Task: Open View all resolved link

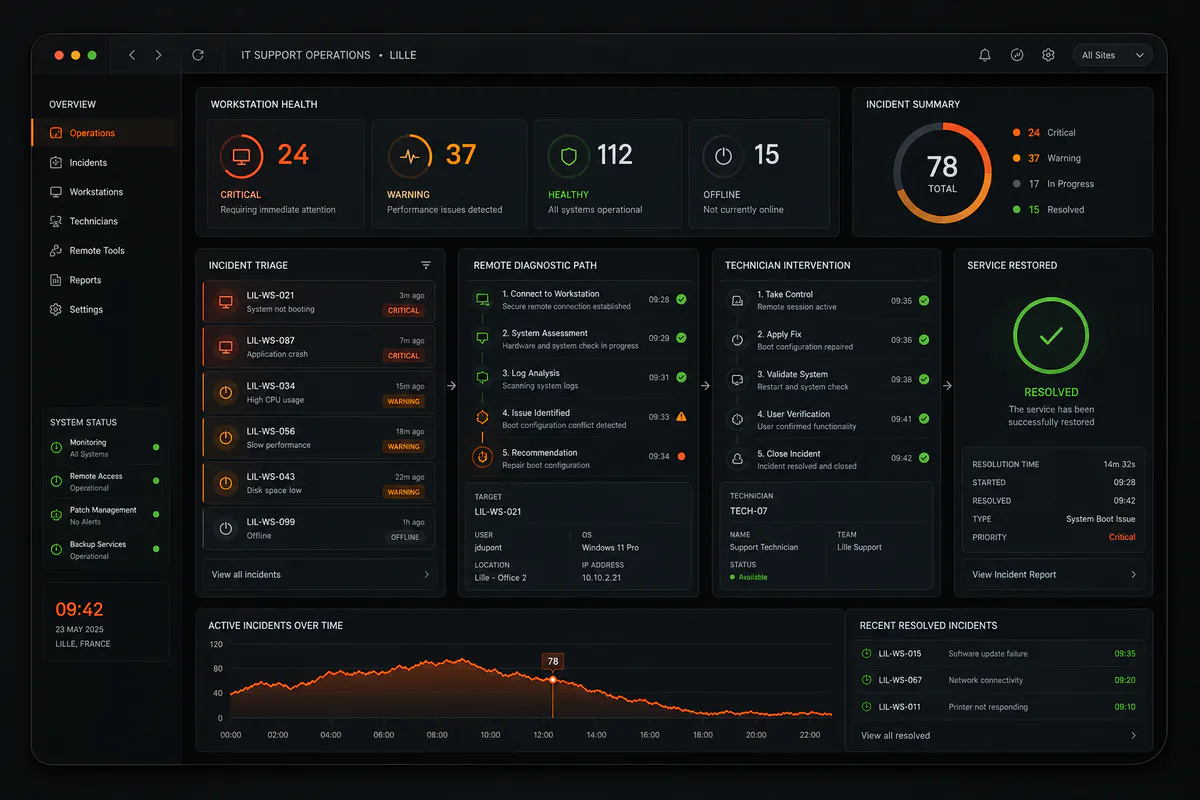Action: click(896, 735)
